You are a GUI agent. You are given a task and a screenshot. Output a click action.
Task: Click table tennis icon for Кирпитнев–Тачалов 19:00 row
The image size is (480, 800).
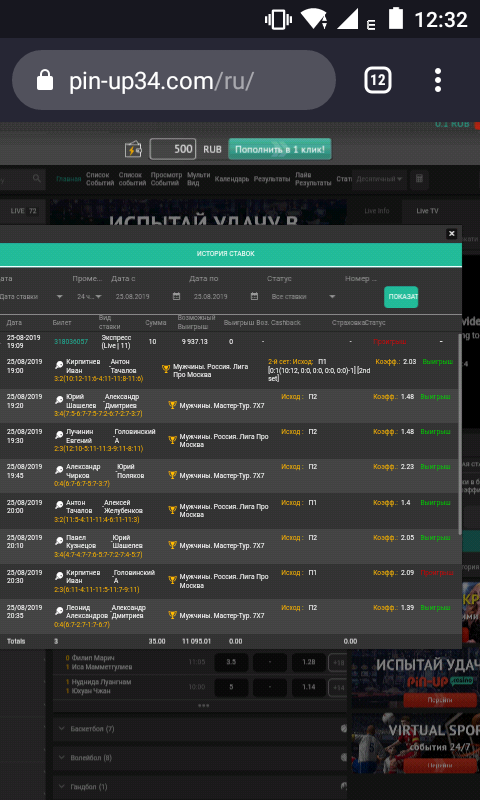pos(59,365)
